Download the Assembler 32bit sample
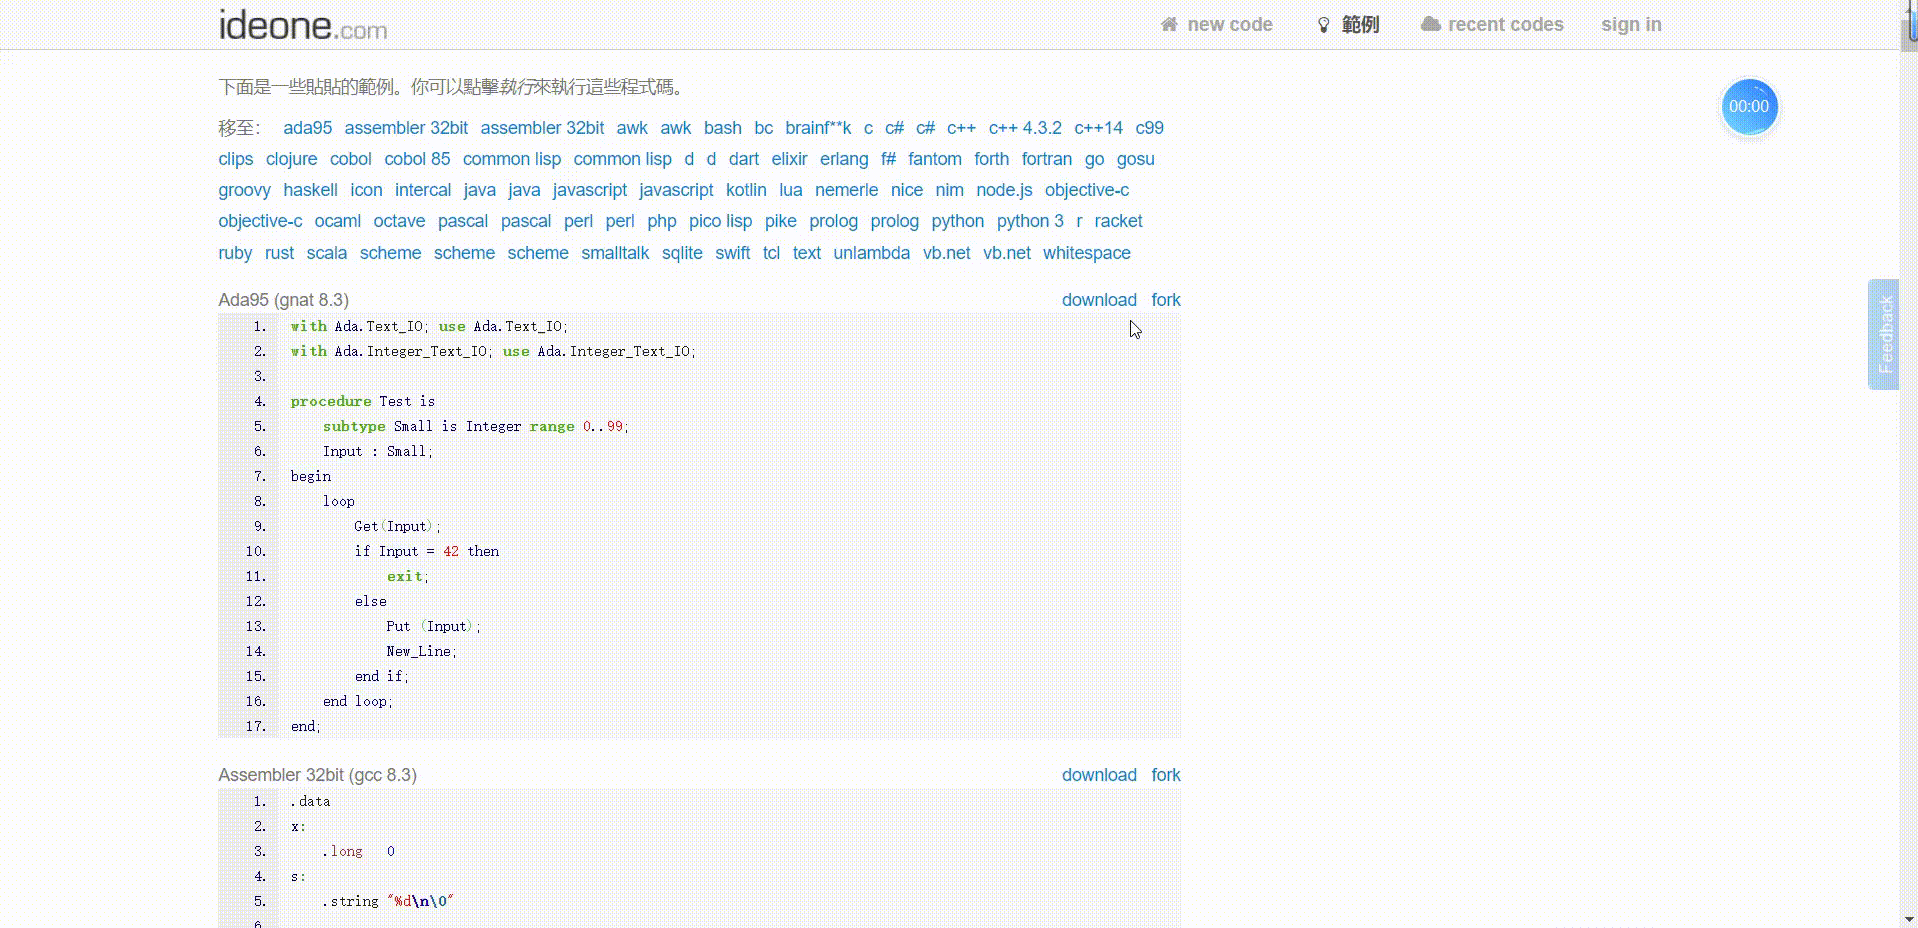Image resolution: width=1918 pixels, height=928 pixels. [x=1099, y=775]
